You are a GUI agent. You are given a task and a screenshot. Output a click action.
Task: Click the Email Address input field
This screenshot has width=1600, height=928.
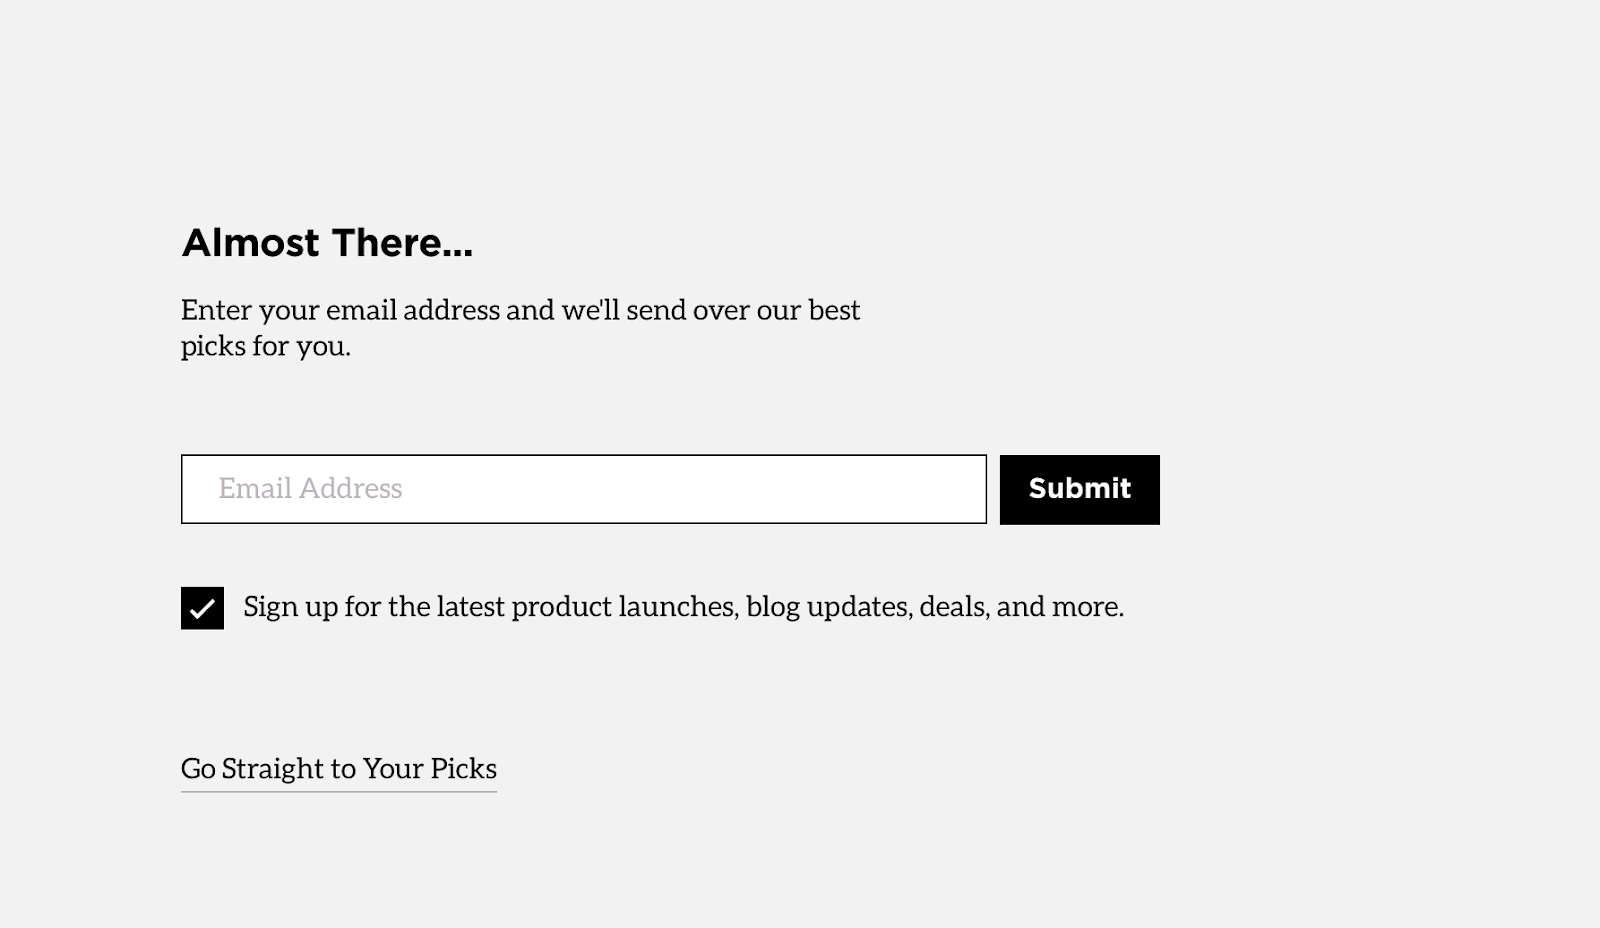(583, 489)
